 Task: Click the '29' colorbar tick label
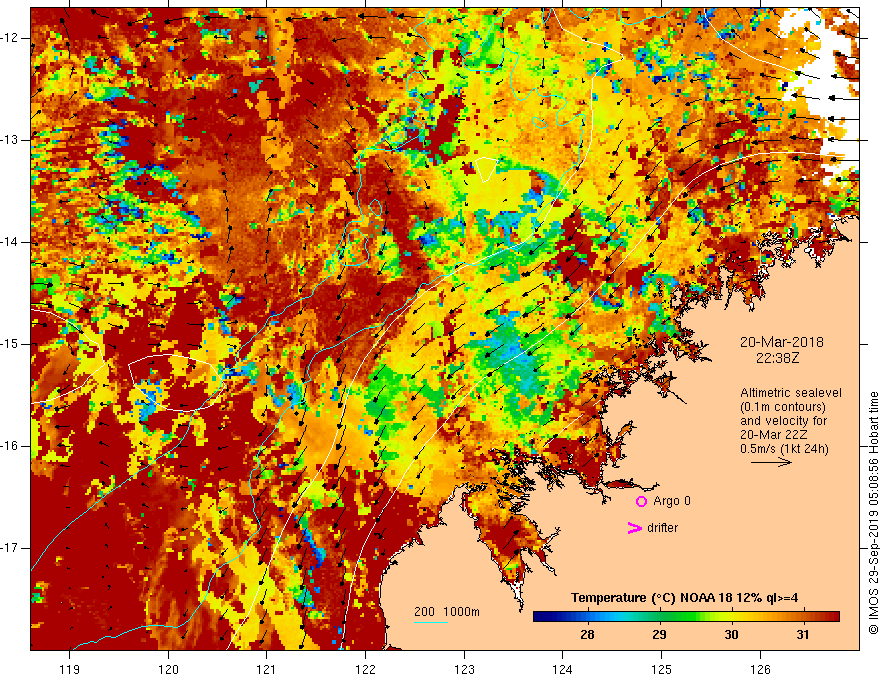(659, 635)
